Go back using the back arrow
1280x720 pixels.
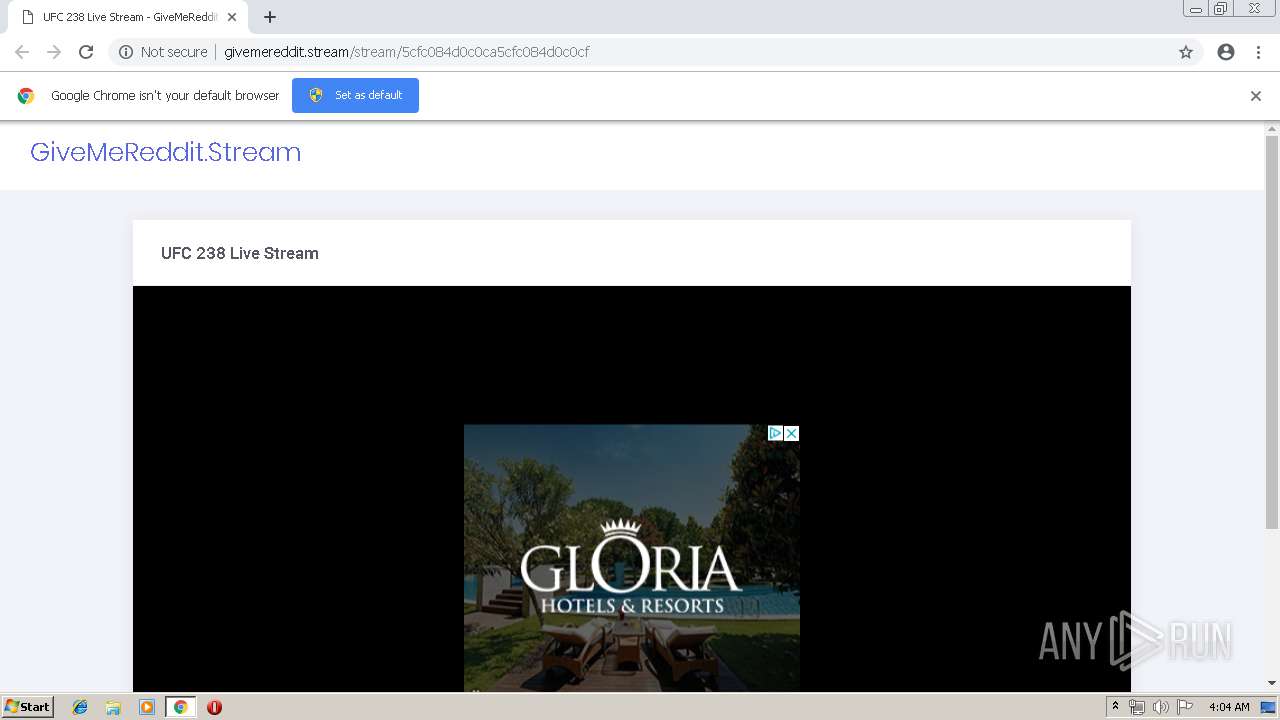(x=22, y=52)
